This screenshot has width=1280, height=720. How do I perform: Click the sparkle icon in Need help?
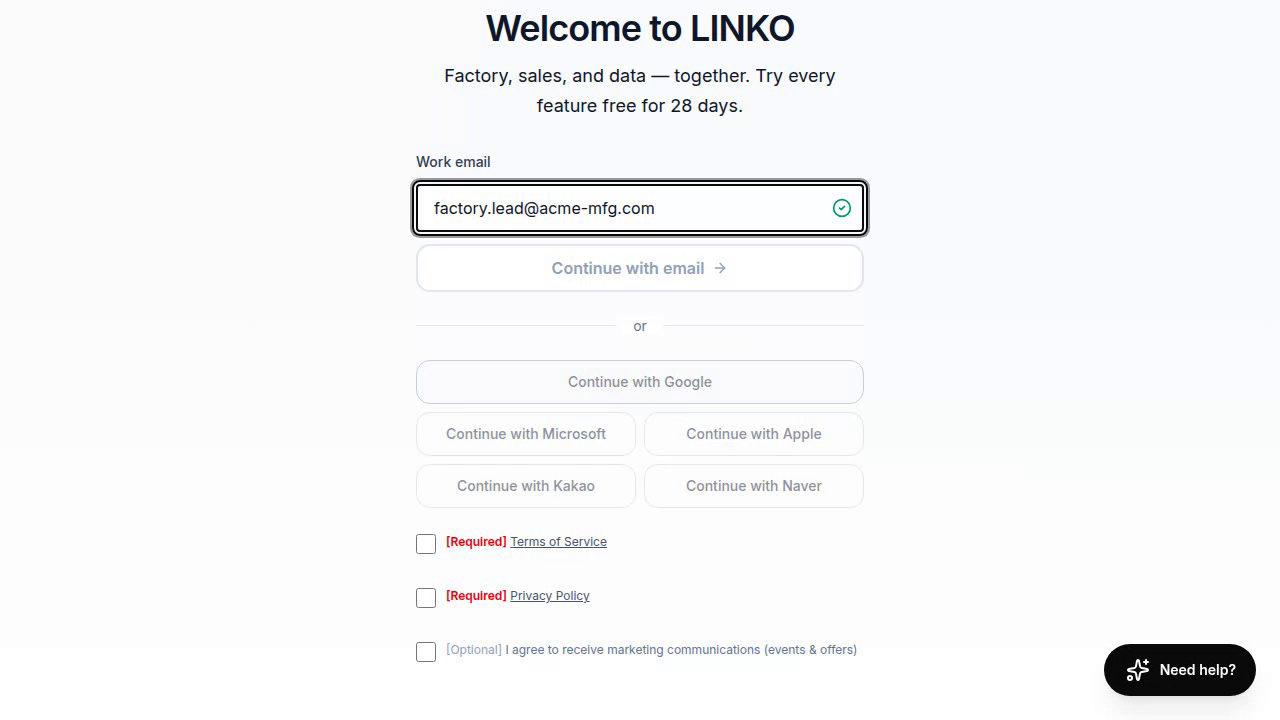pos(1137,670)
